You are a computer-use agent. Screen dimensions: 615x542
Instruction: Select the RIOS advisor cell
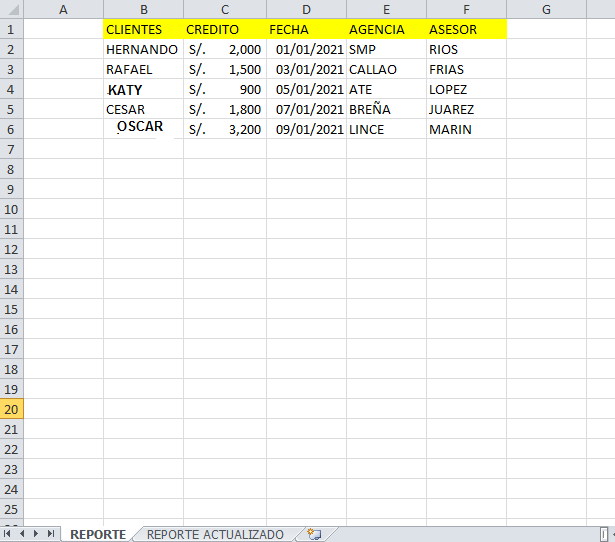click(467, 49)
